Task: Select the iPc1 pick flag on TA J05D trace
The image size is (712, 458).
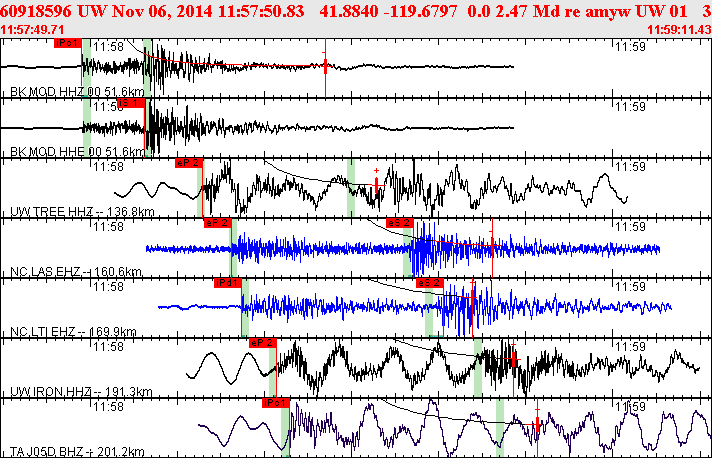Action: pos(276,403)
